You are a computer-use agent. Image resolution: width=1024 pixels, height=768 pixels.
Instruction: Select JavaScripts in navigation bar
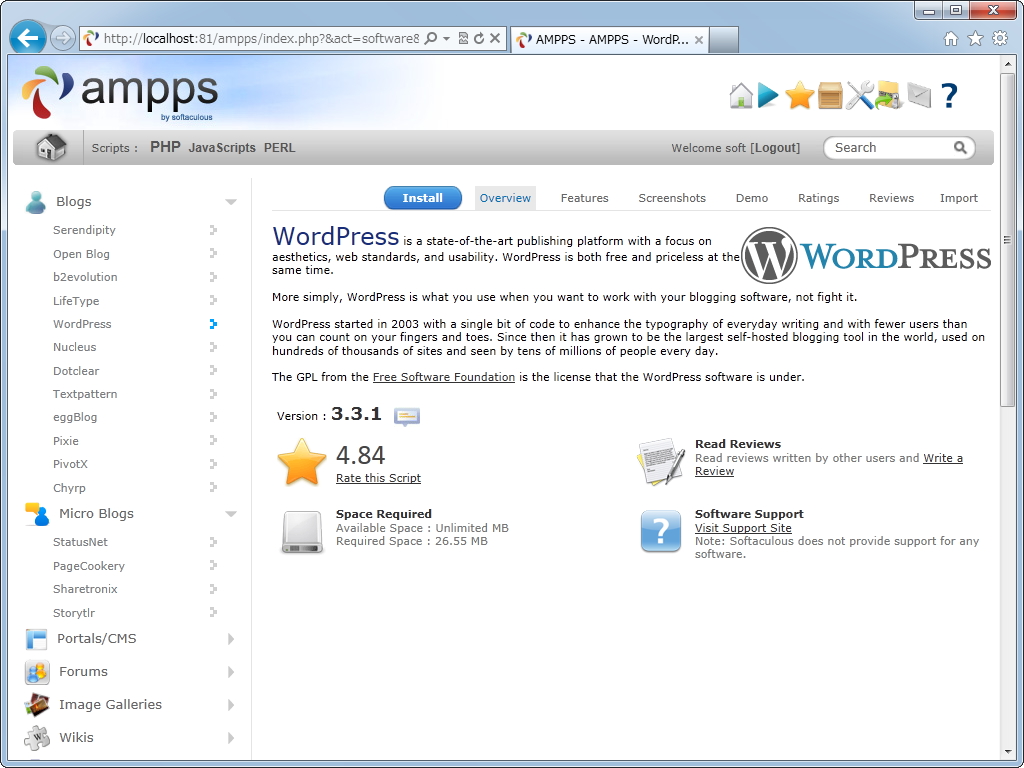[222, 148]
